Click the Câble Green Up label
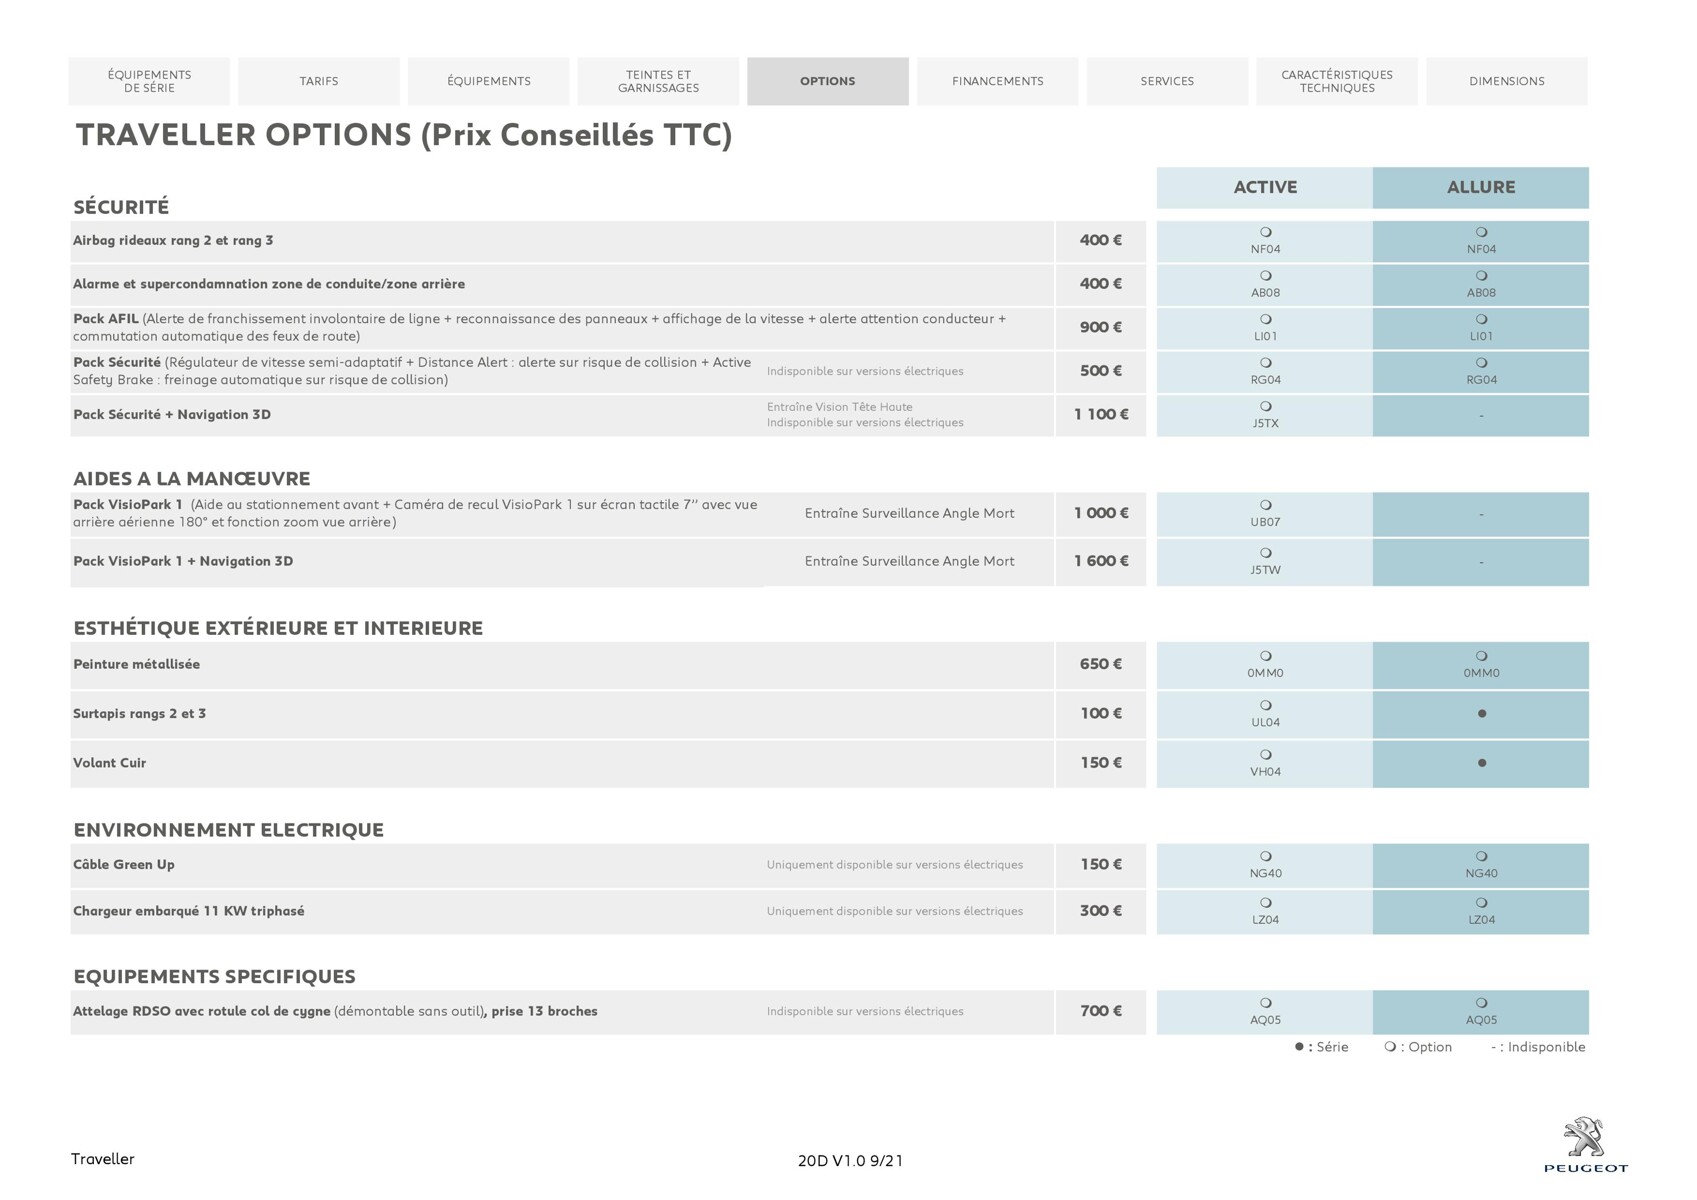1697x1200 pixels. click(124, 865)
